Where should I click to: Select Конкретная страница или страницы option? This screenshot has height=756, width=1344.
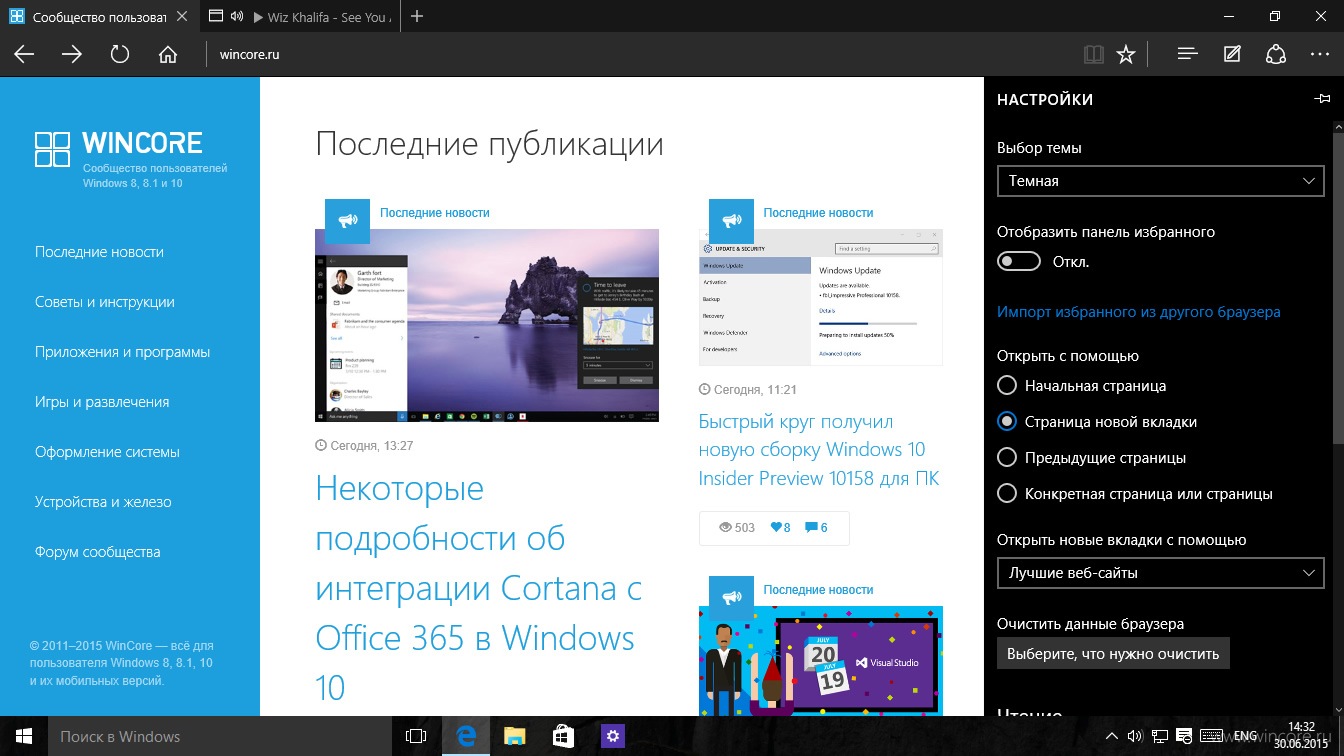point(1008,494)
